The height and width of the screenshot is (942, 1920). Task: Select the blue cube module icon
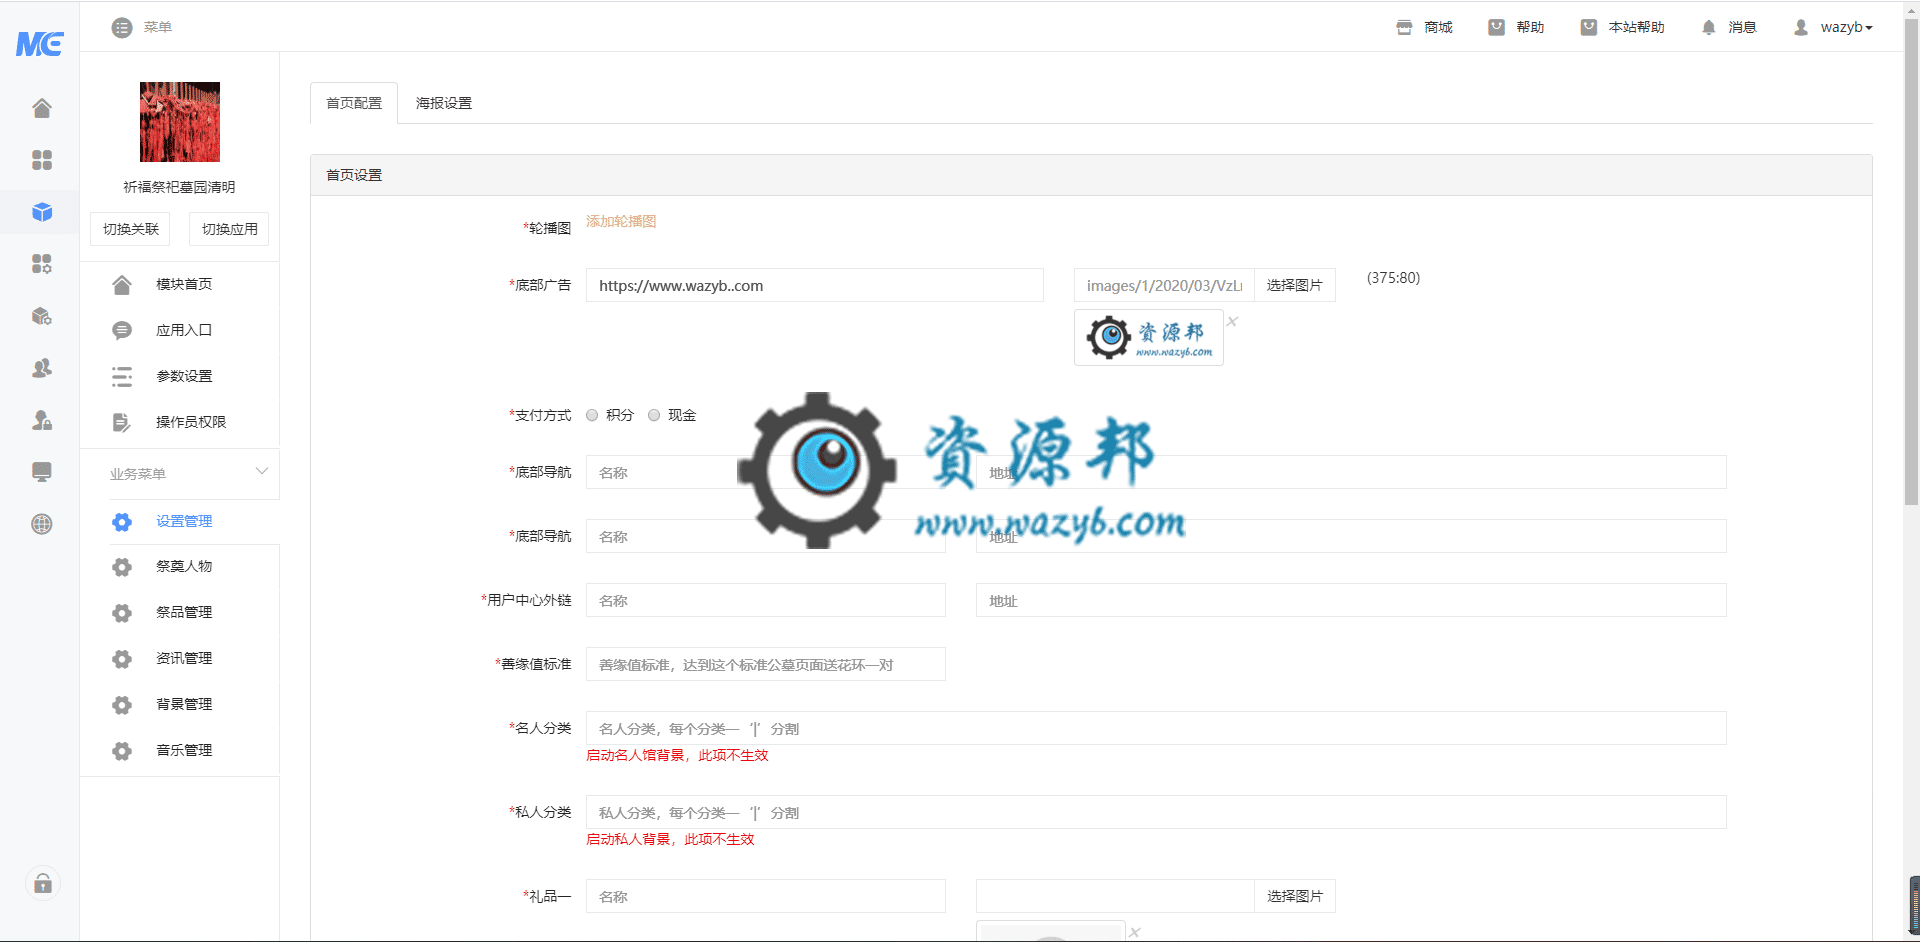click(x=42, y=212)
